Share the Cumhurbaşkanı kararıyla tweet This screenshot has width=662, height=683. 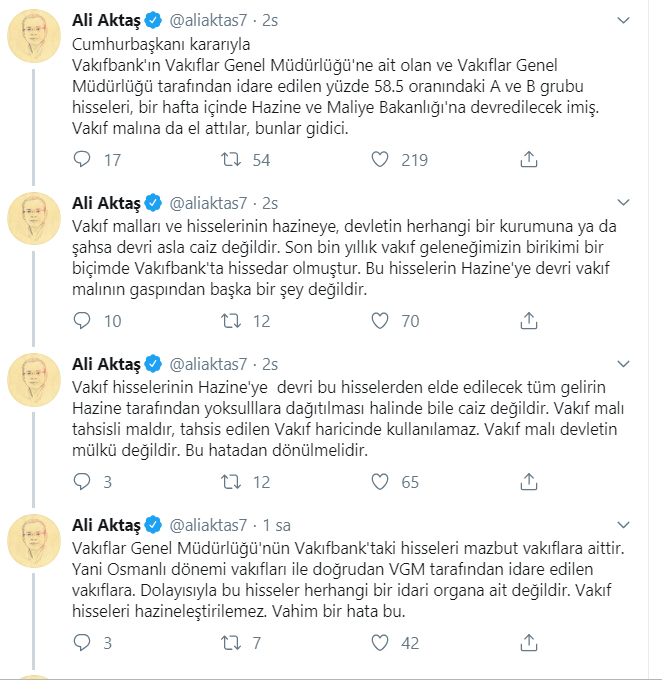click(528, 160)
